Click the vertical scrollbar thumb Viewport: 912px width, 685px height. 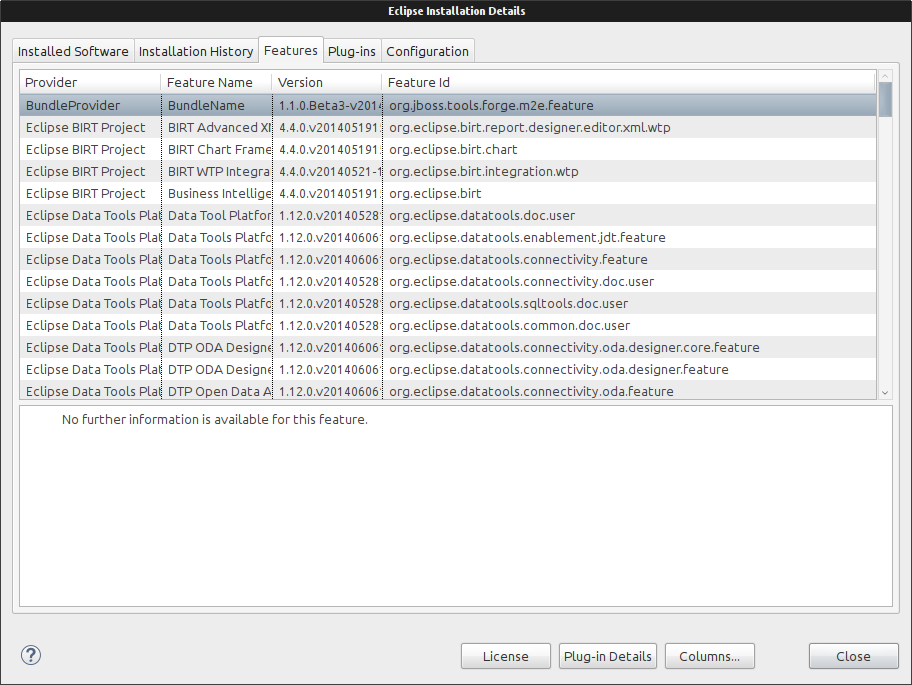point(885,99)
